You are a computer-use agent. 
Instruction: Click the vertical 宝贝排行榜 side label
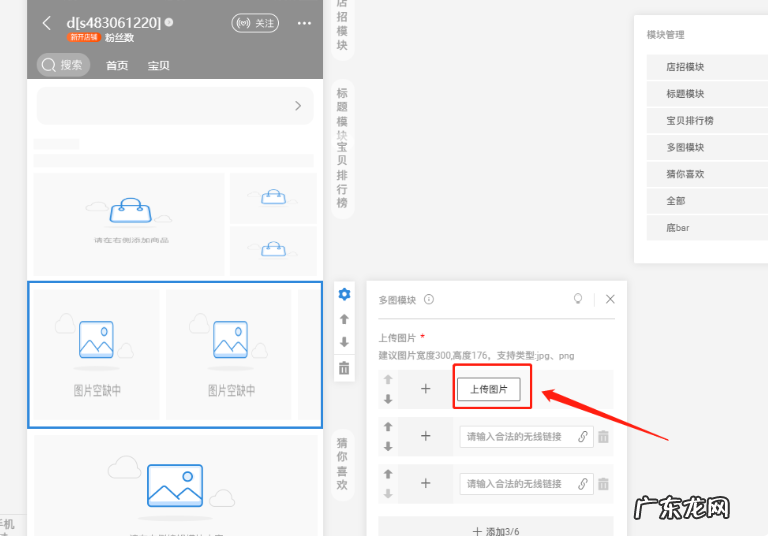(342, 175)
